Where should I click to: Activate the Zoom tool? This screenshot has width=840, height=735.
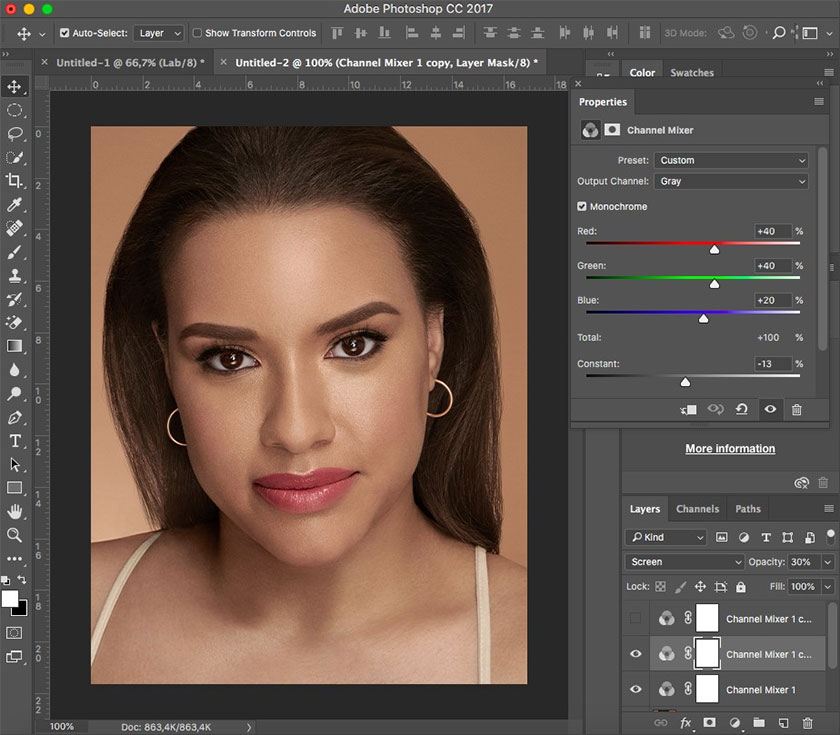tap(15, 535)
